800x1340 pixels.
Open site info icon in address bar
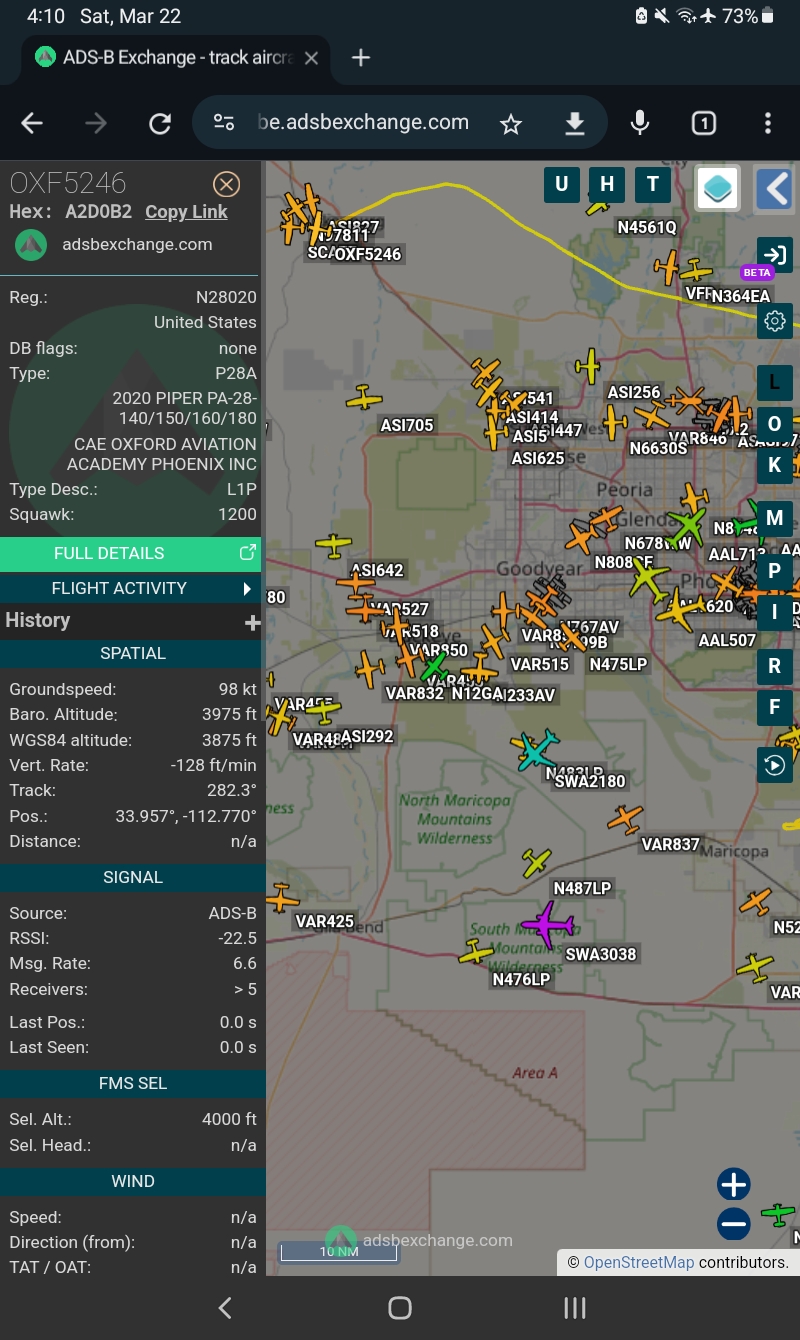point(224,123)
